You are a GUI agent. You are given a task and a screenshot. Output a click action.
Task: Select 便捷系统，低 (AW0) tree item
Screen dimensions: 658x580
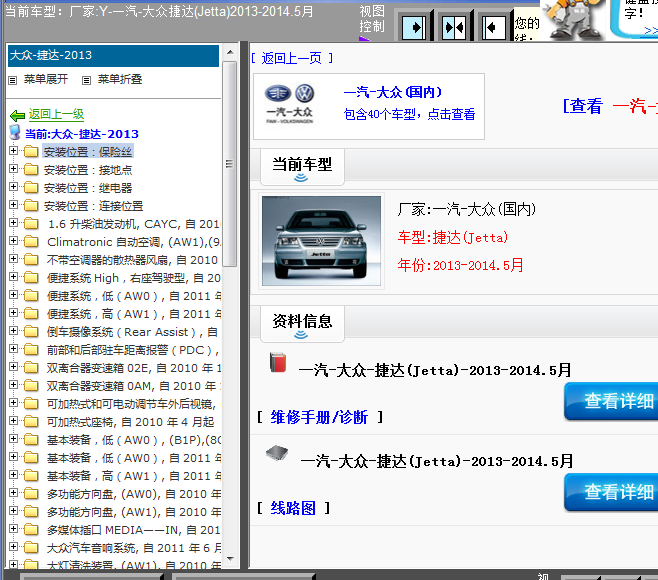coord(134,296)
